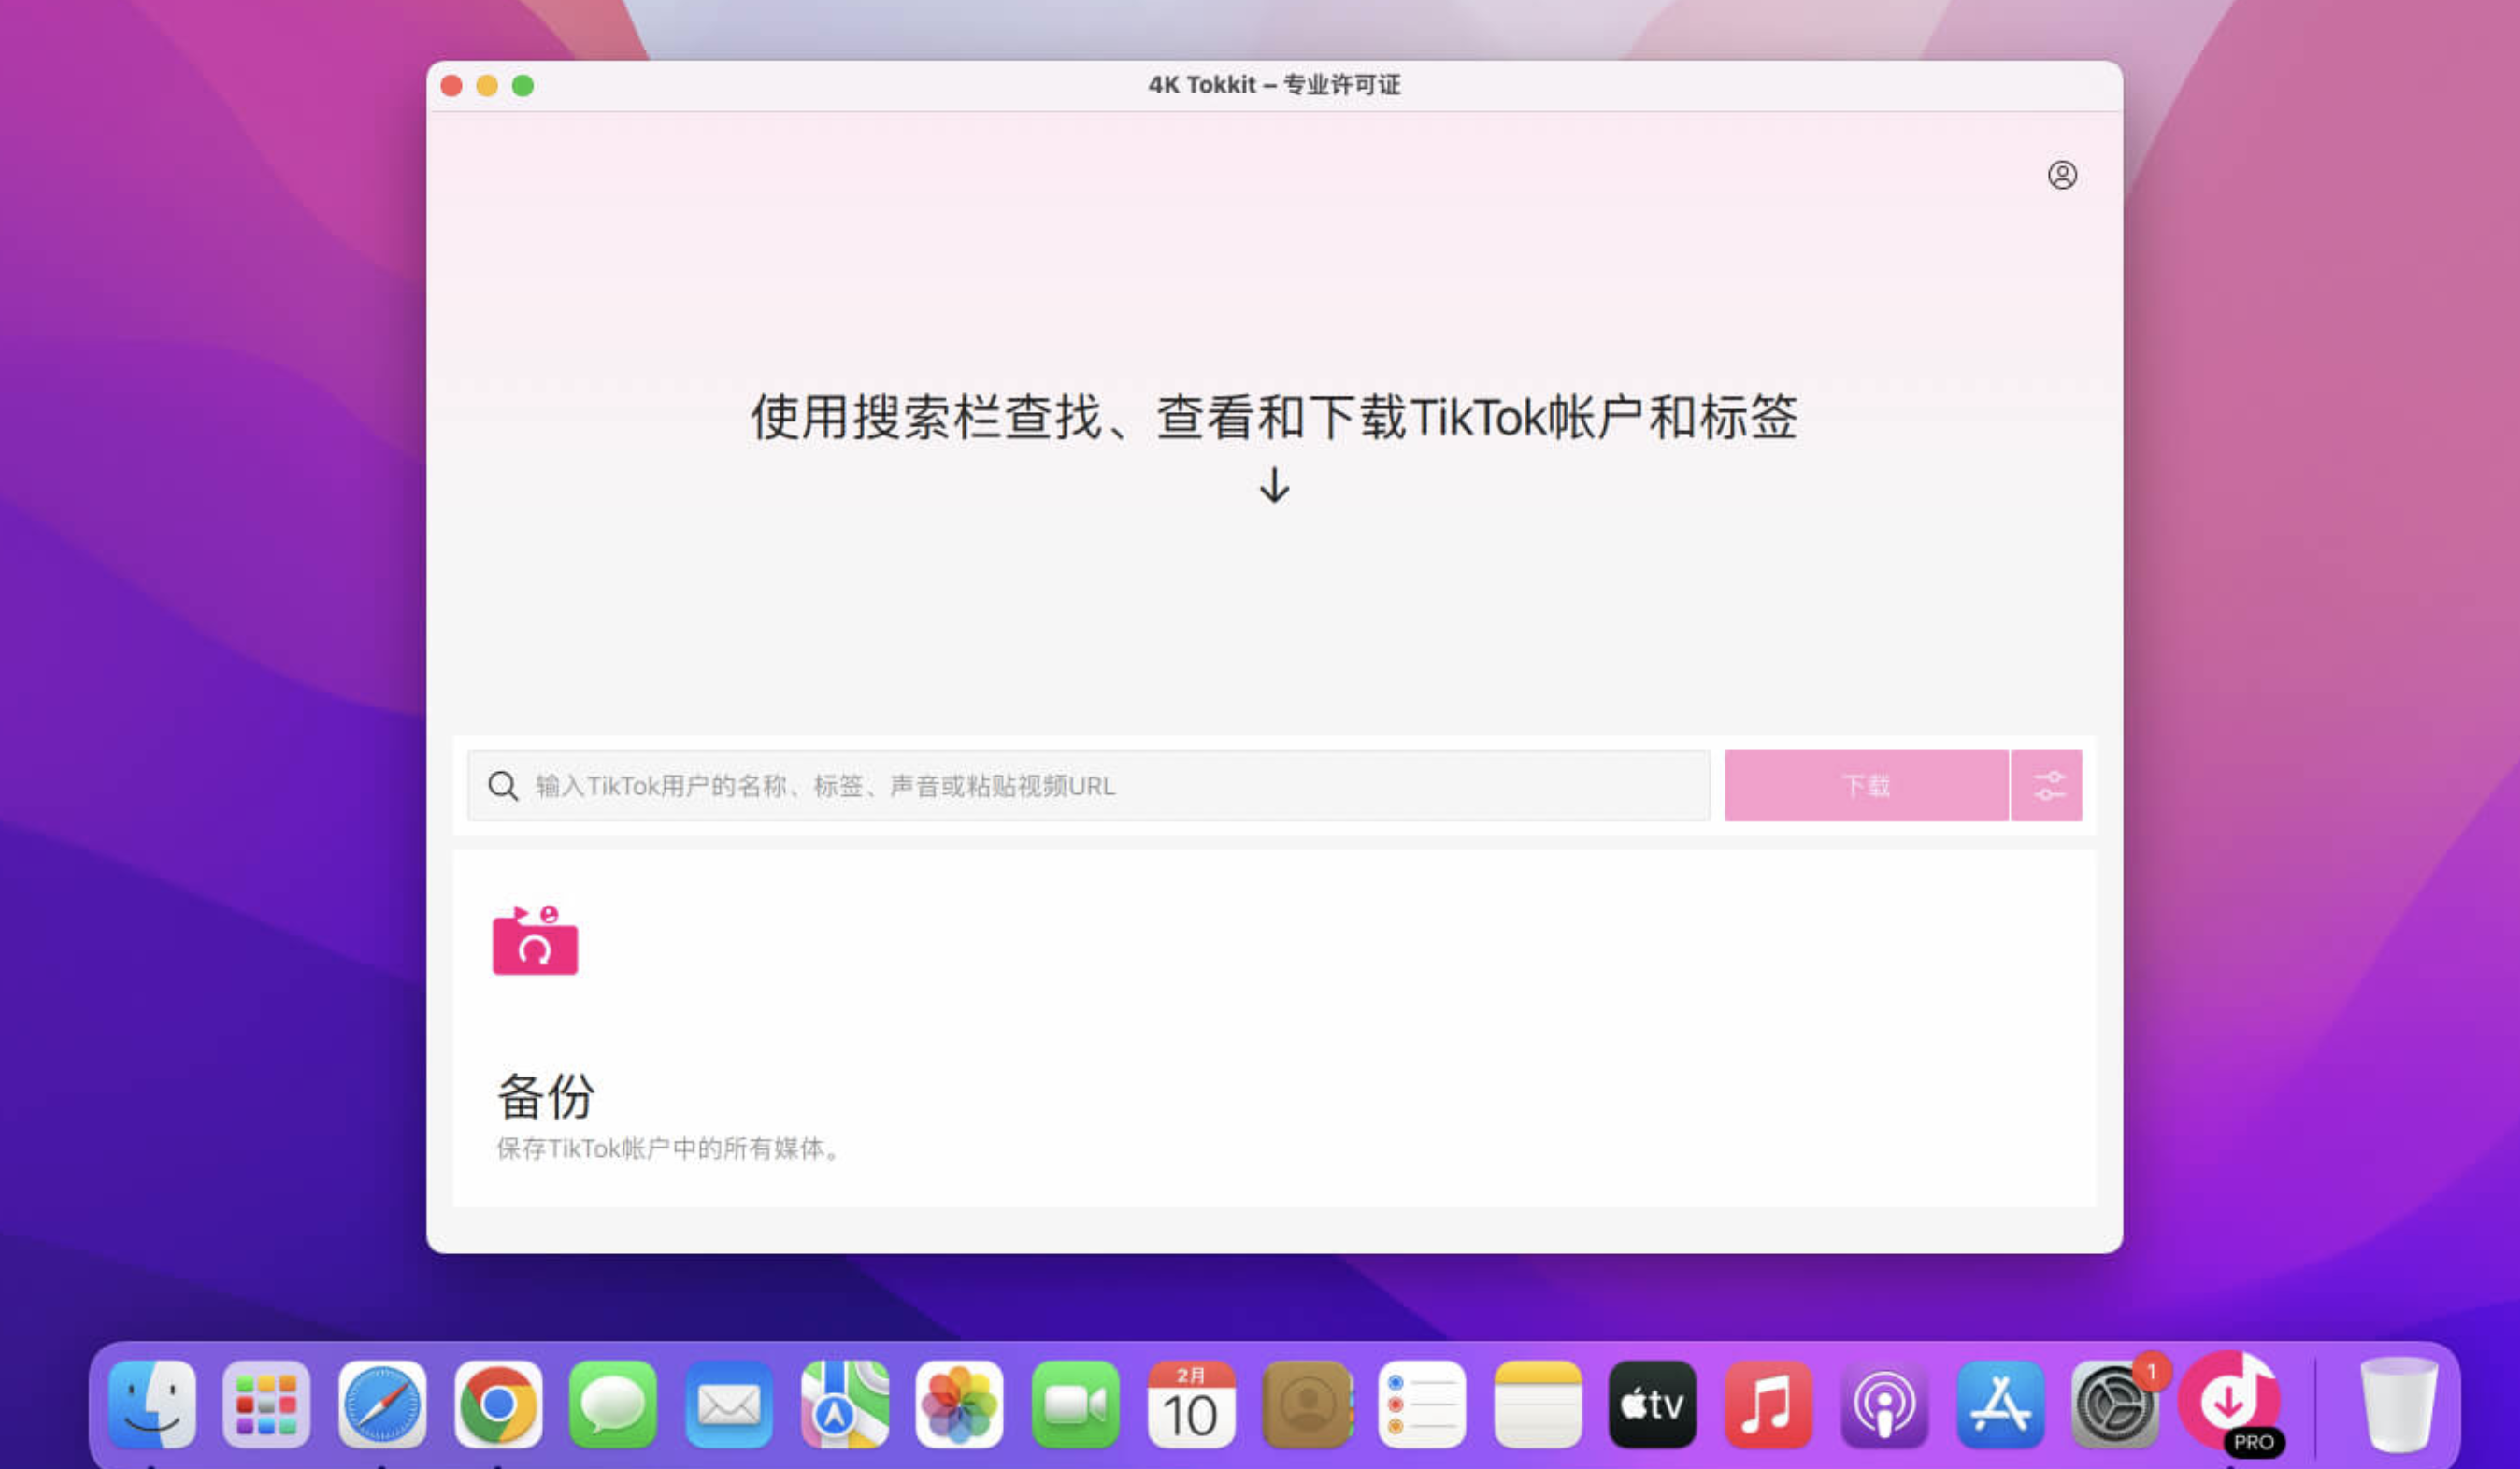
Task: Launch Google Chrome from the Dock
Action: point(497,1405)
